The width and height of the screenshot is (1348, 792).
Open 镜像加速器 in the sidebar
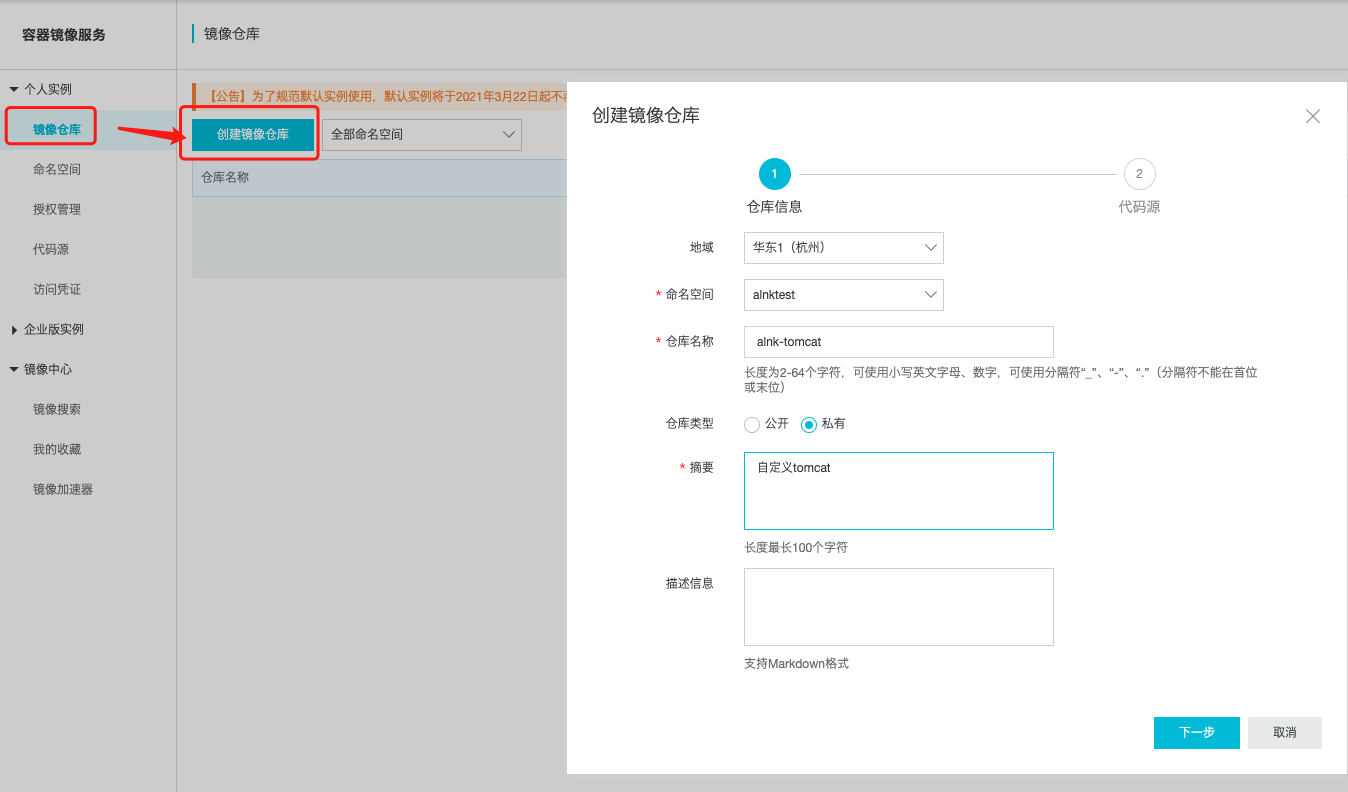click(x=63, y=489)
